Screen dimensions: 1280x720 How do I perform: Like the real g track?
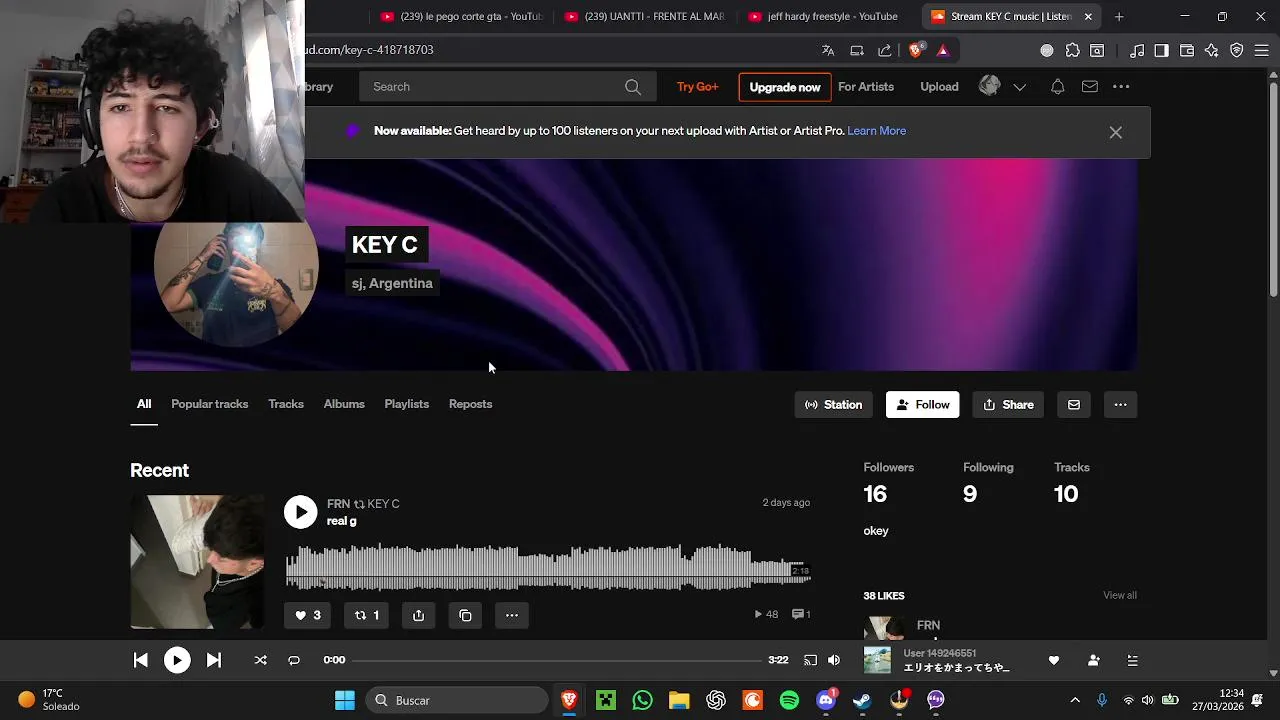(x=307, y=615)
